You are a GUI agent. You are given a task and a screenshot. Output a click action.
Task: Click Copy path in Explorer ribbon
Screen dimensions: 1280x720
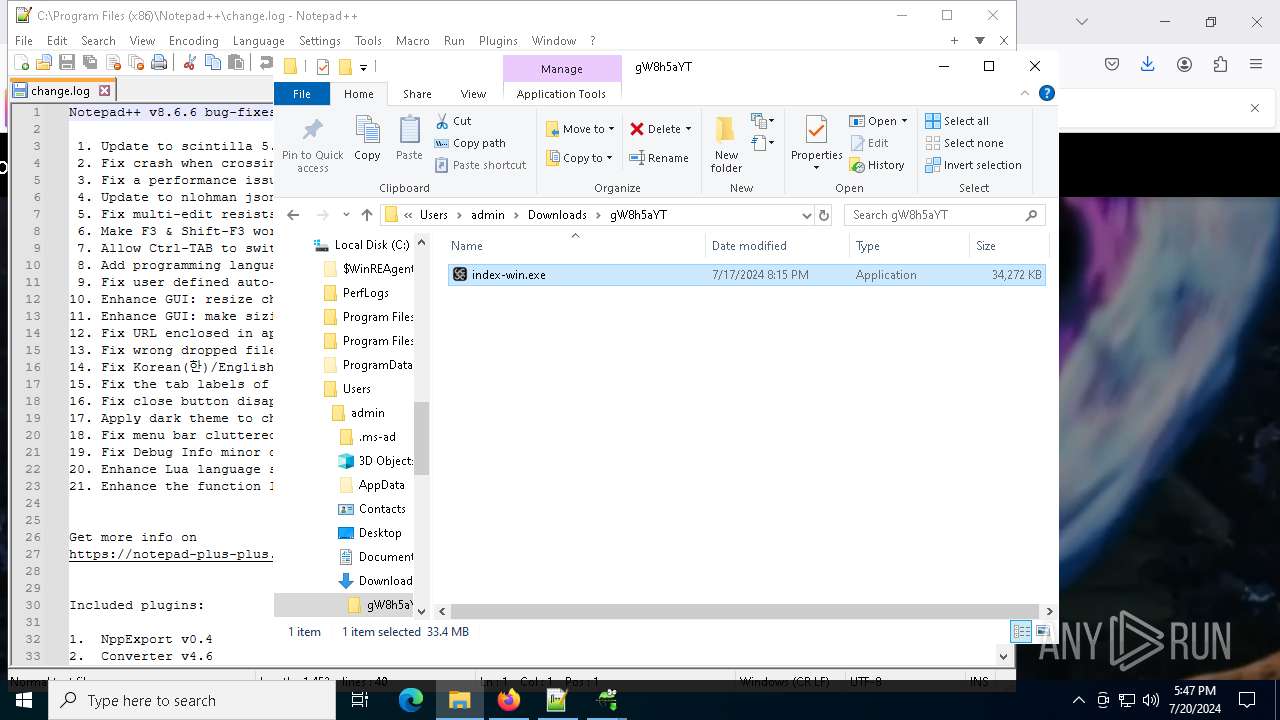tap(470, 143)
